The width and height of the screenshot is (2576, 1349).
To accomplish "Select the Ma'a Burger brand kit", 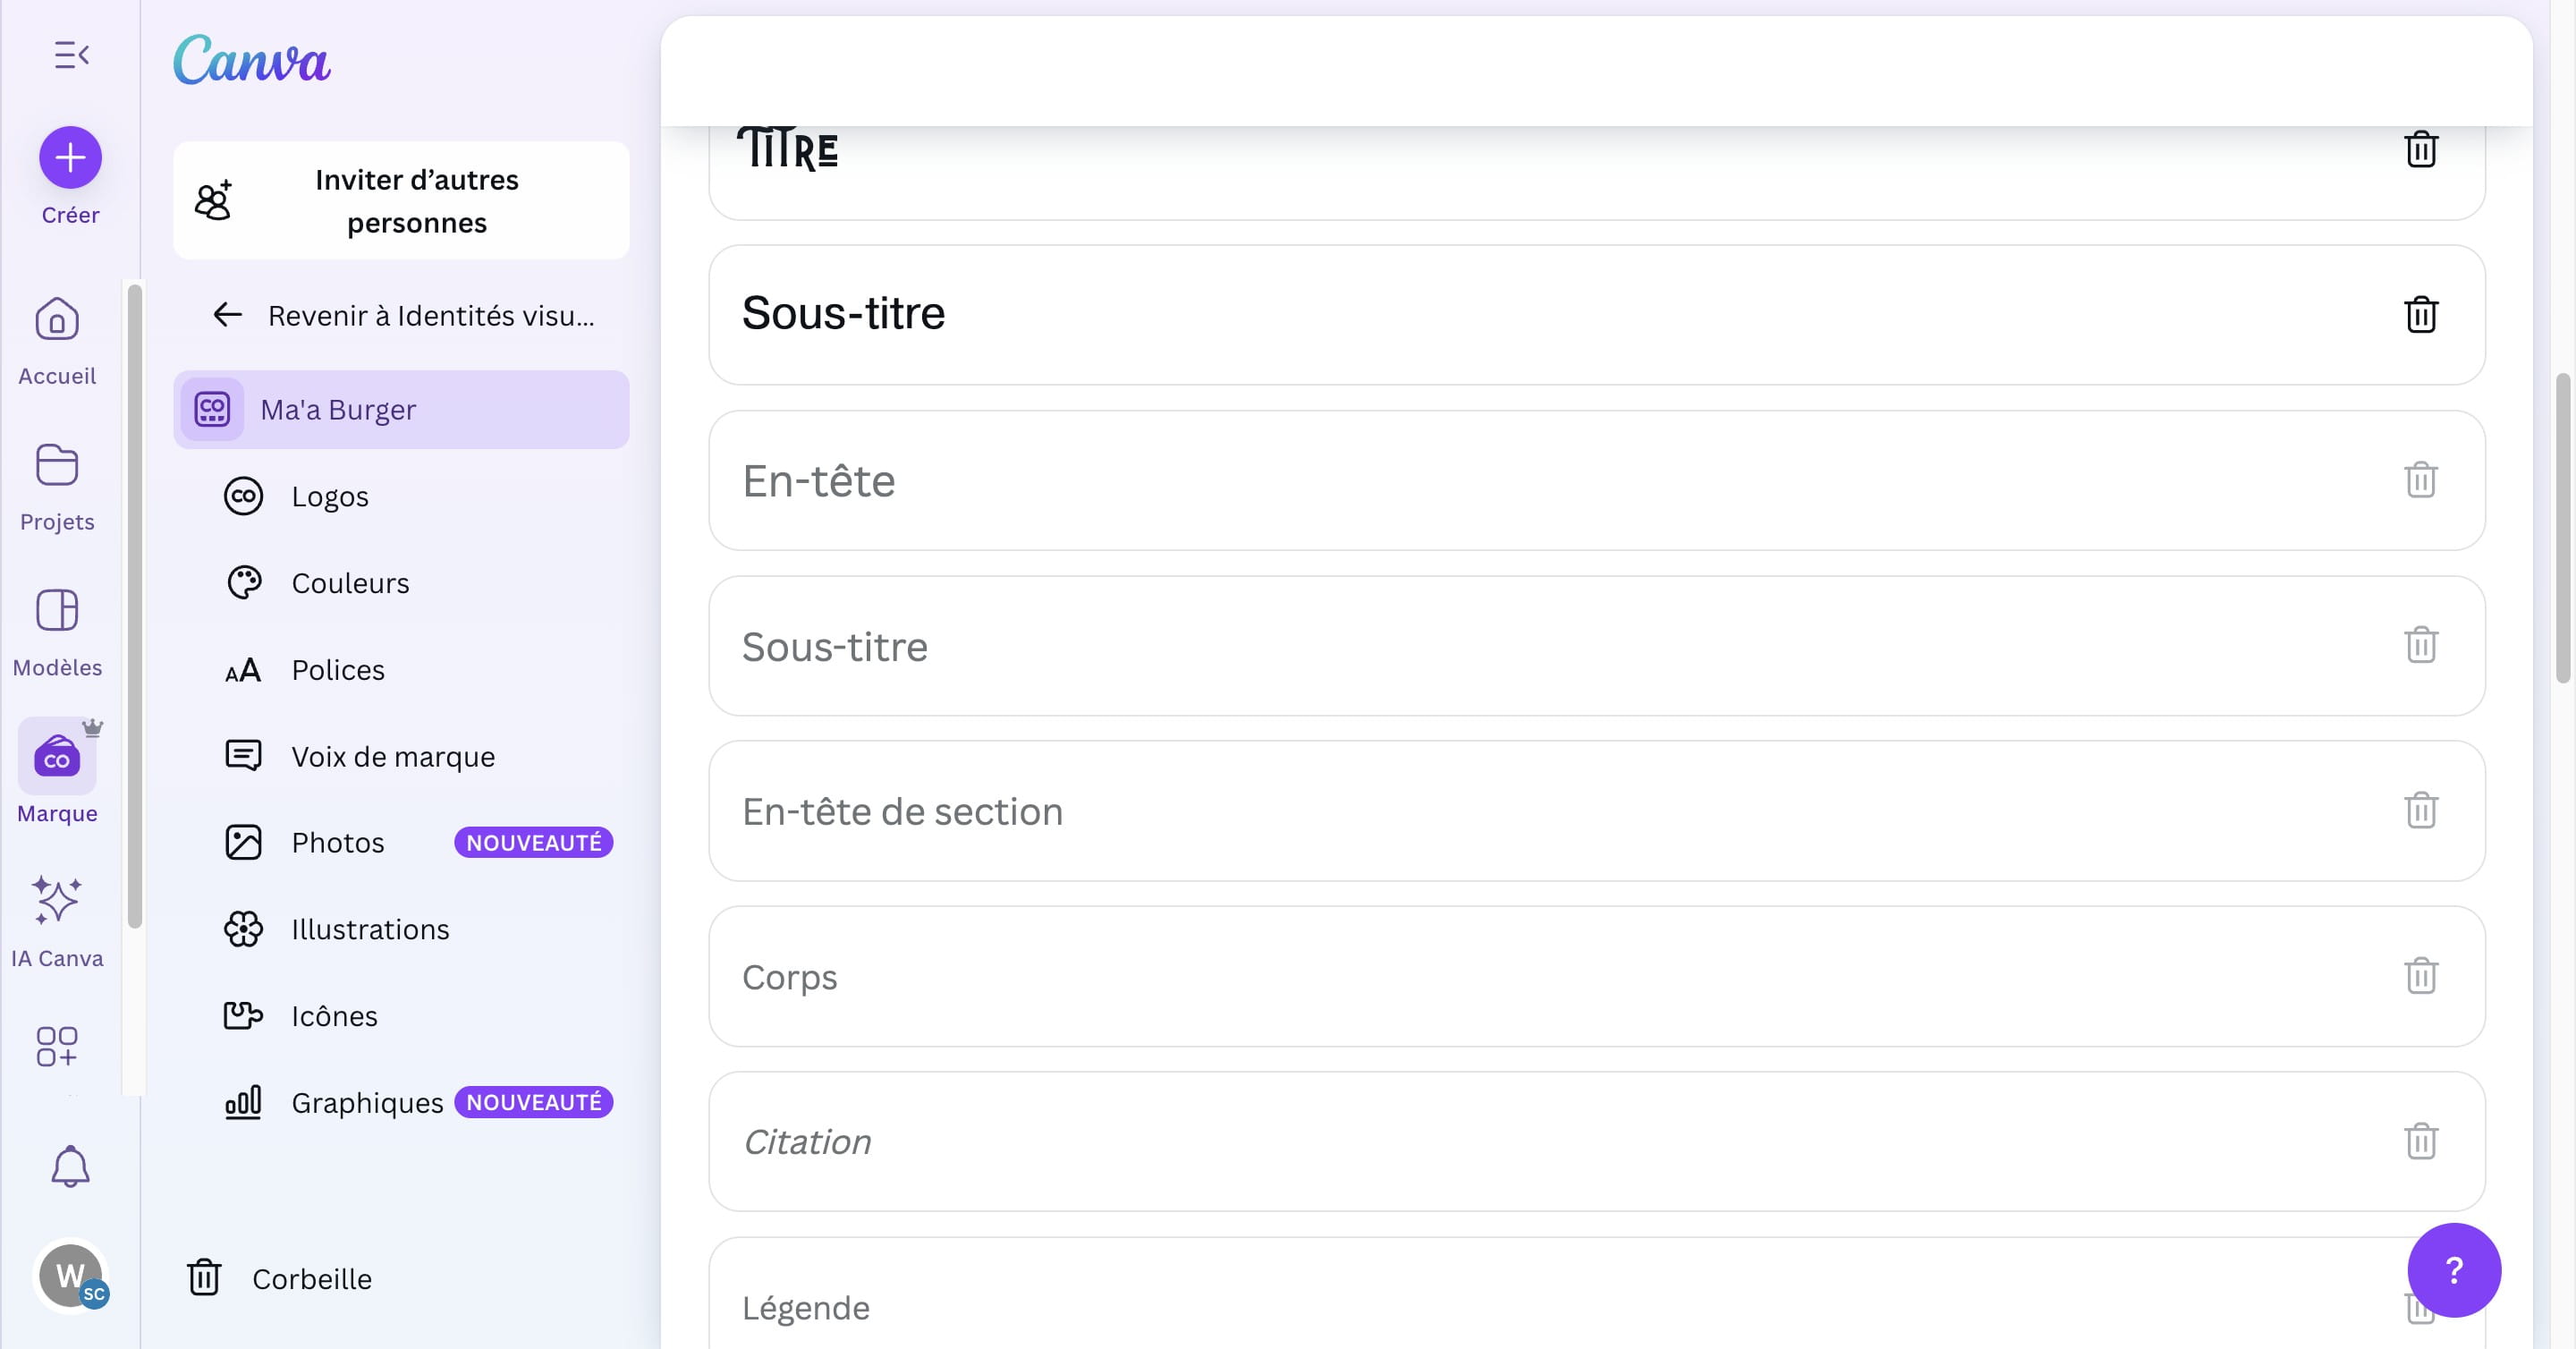I will pyautogui.click(x=337, y=409).
